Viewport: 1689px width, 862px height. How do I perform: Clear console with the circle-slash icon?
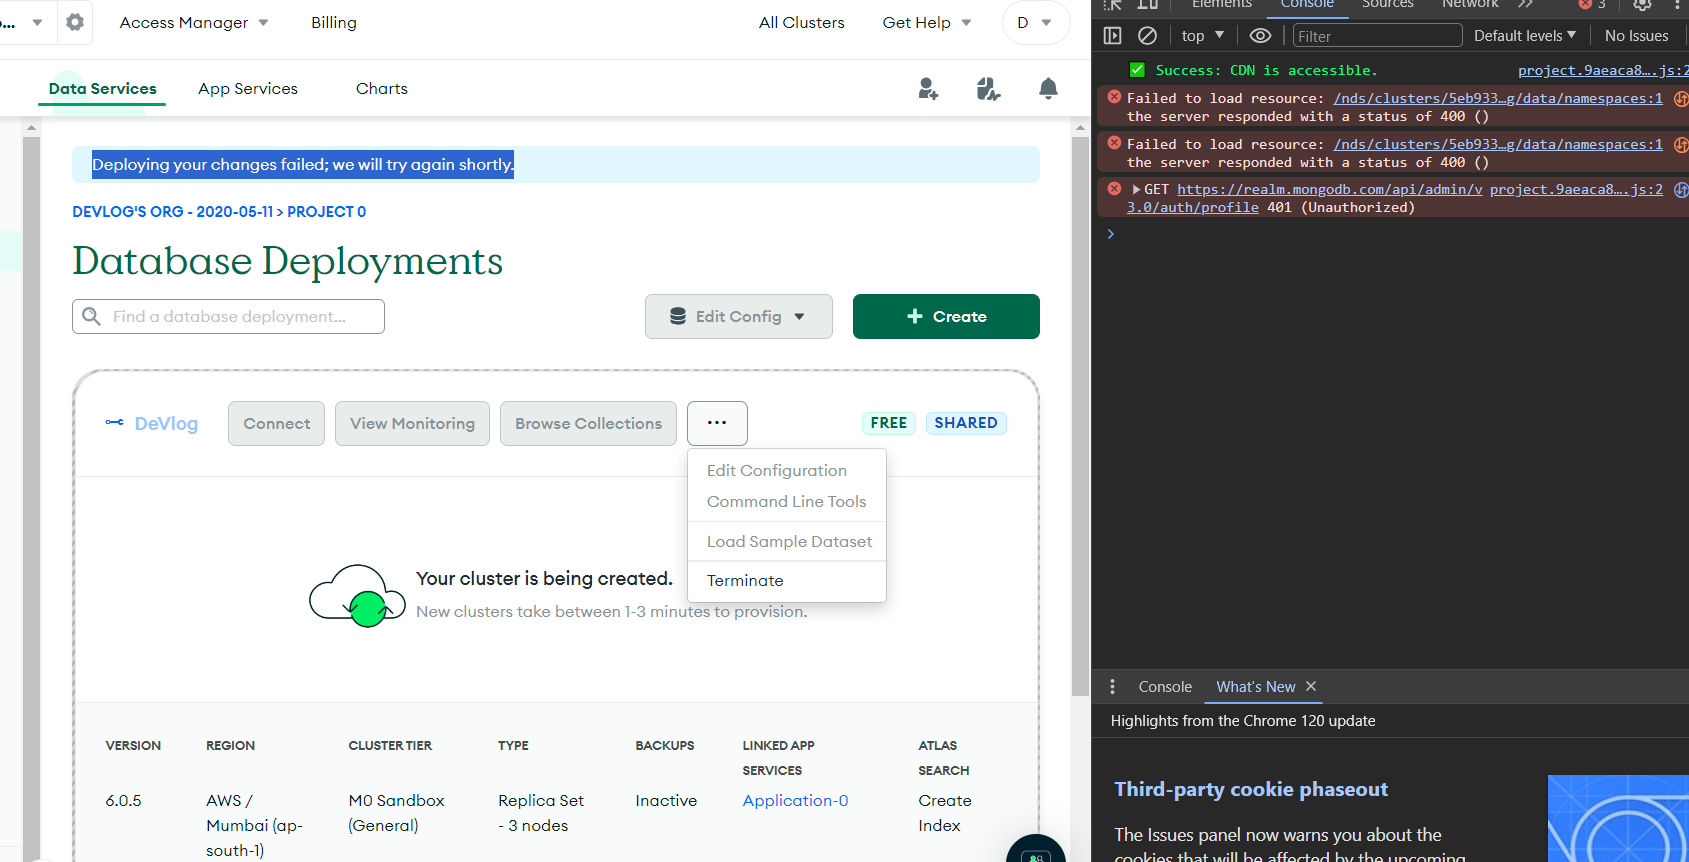tap(1147, 36)
